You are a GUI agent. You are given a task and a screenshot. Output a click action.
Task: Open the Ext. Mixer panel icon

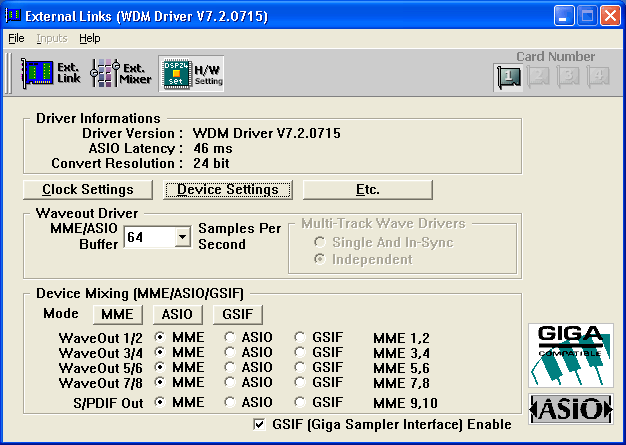[121, 73]
